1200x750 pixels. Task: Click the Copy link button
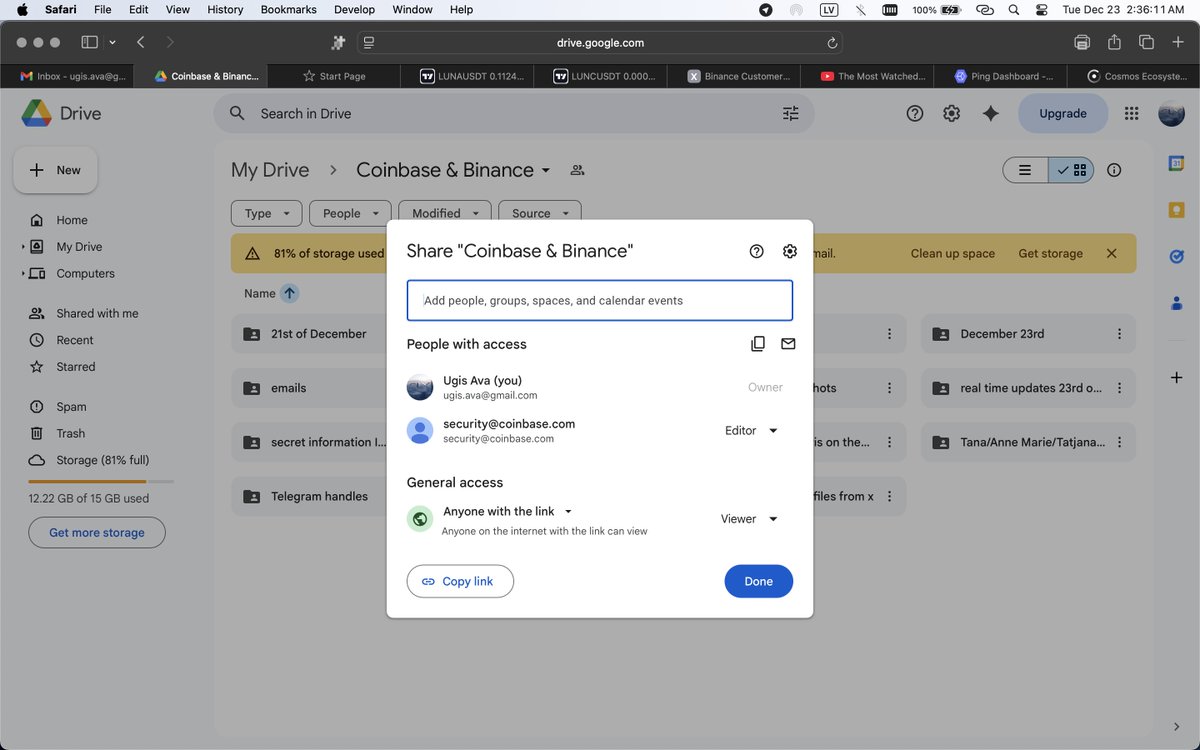click(460, 581)
